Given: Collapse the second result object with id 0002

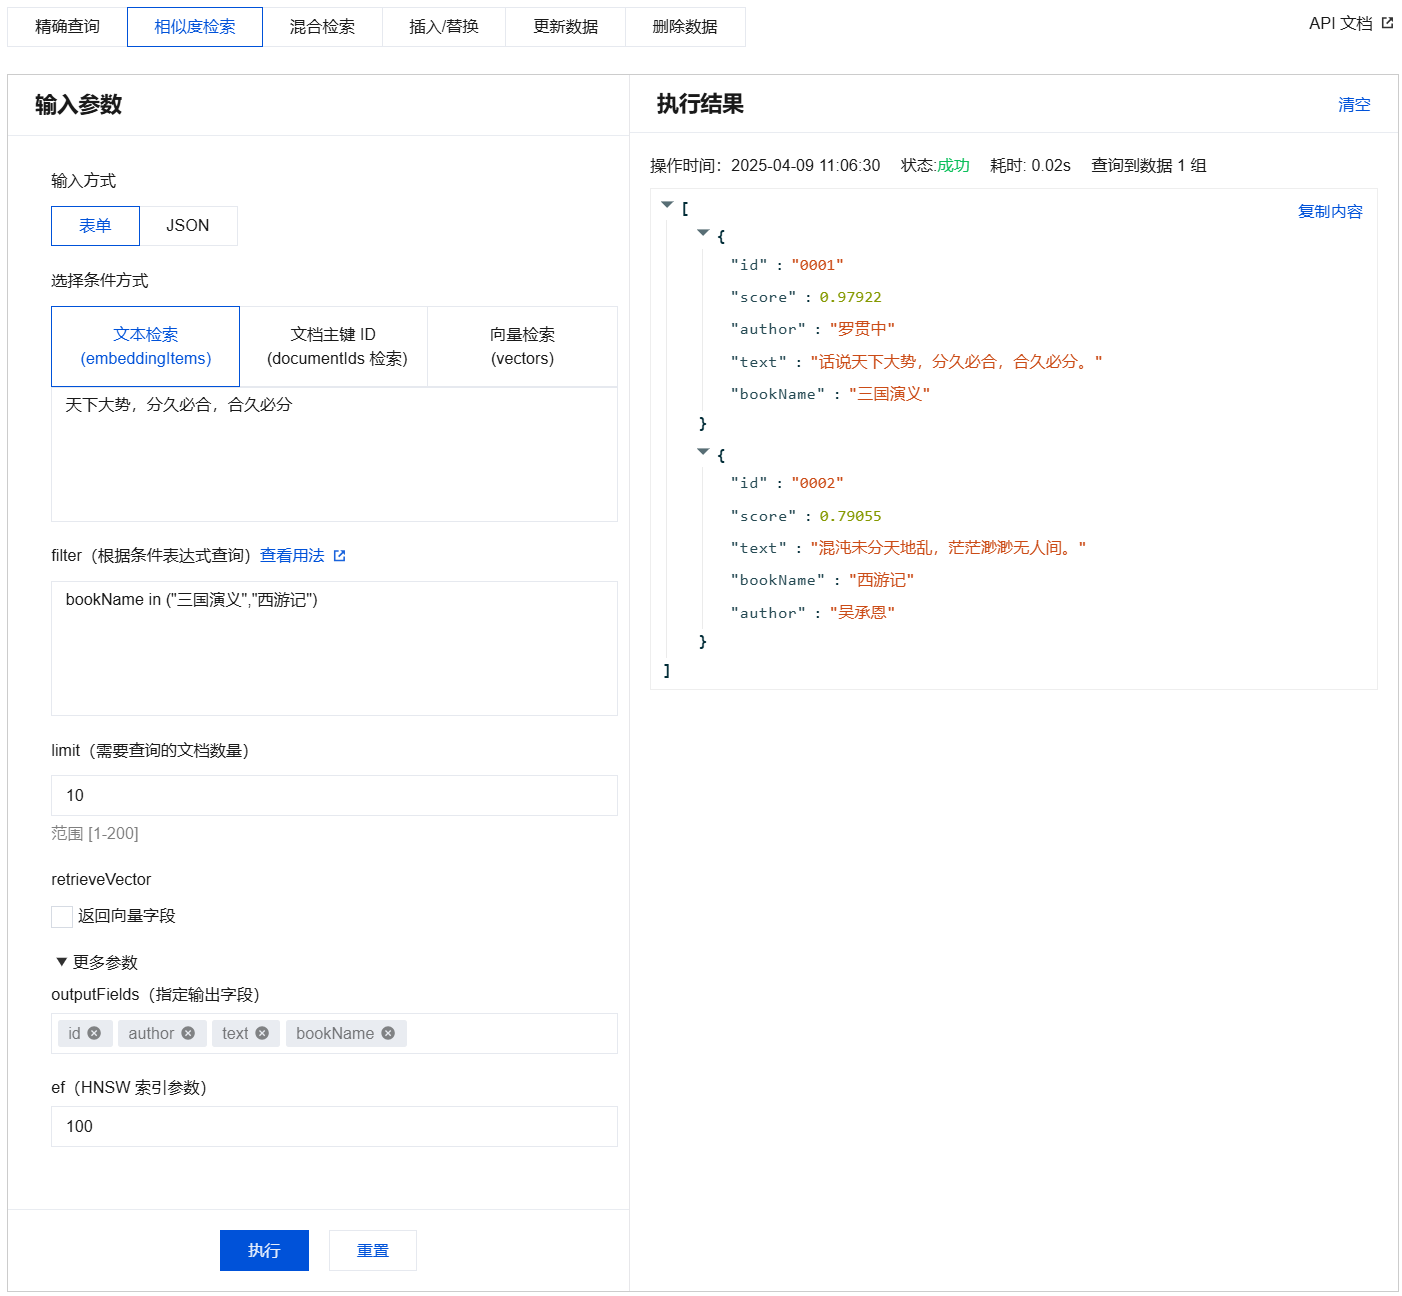Looking at the screenshot, I should 703,452.
